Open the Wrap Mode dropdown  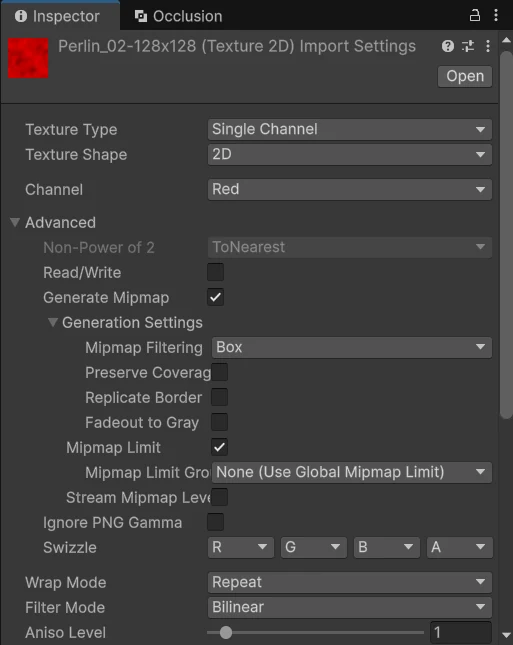[x=350, y=582]
